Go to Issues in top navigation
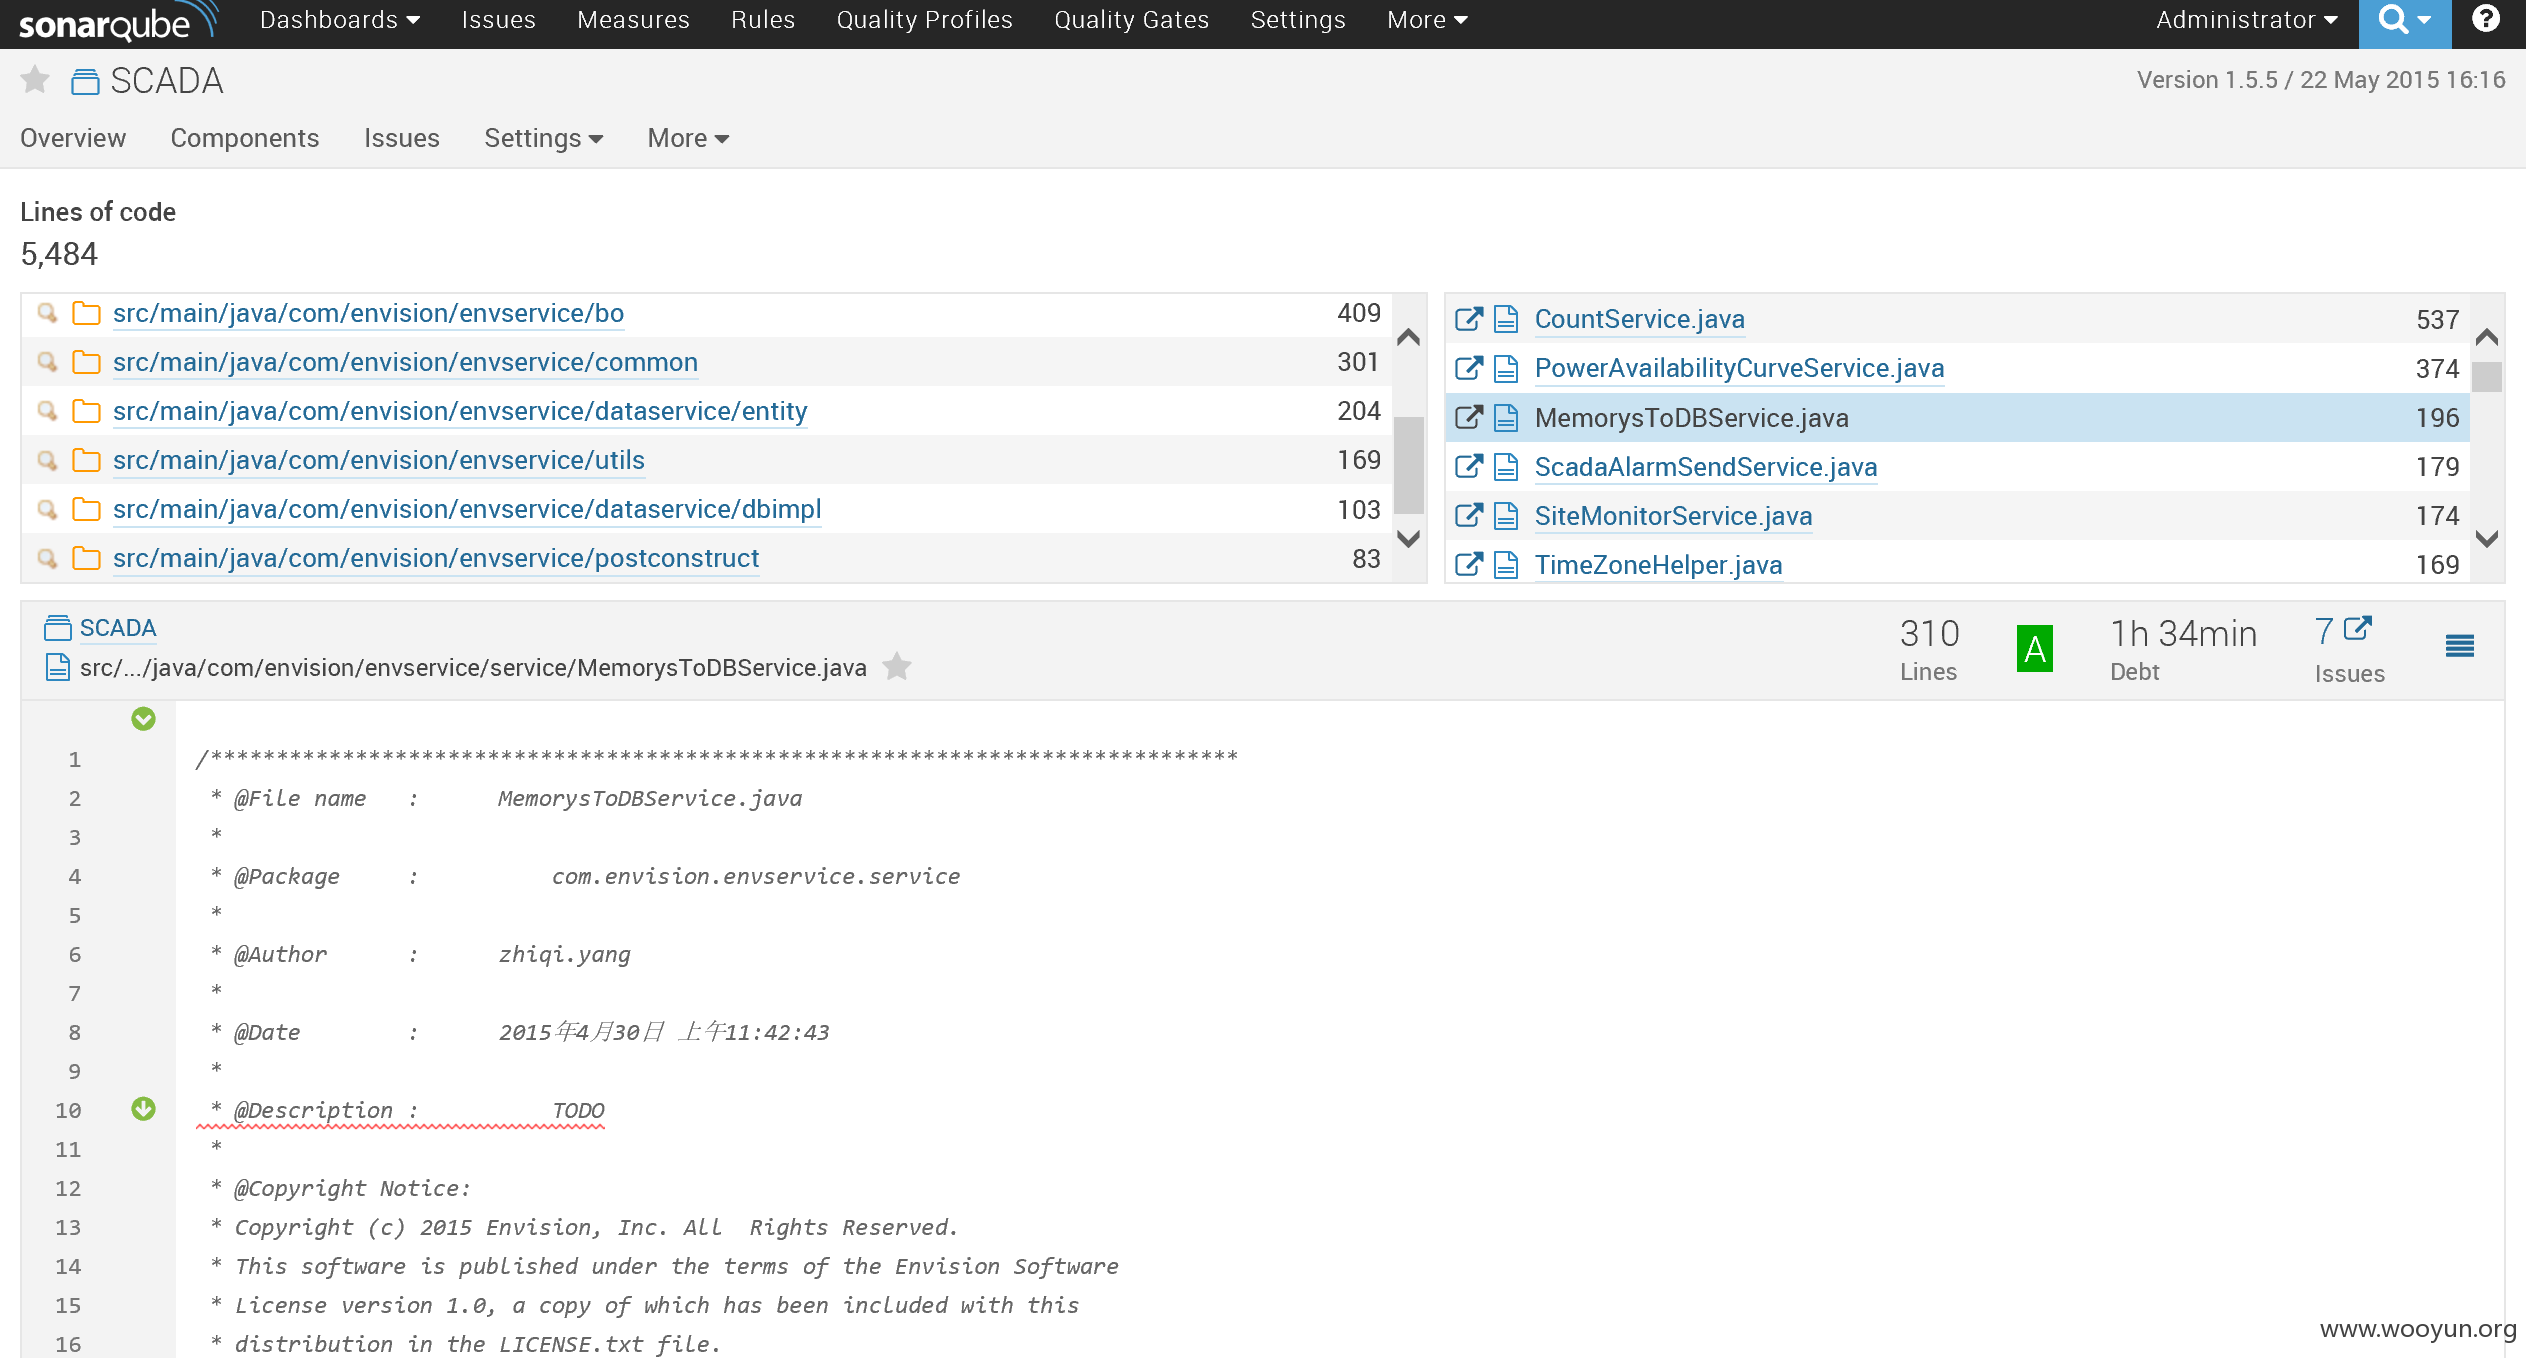2526x1358 pixels. (498, 20)
